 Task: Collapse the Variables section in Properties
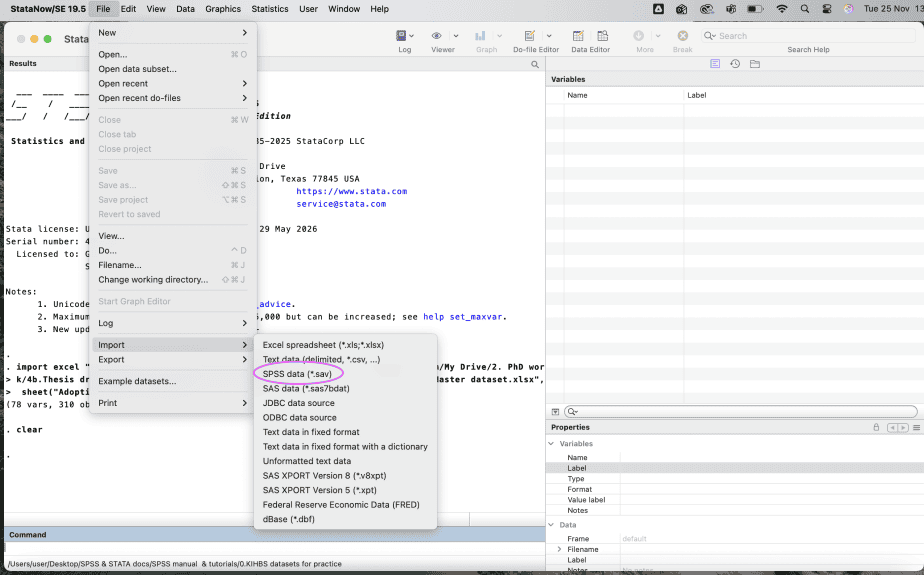551,443
